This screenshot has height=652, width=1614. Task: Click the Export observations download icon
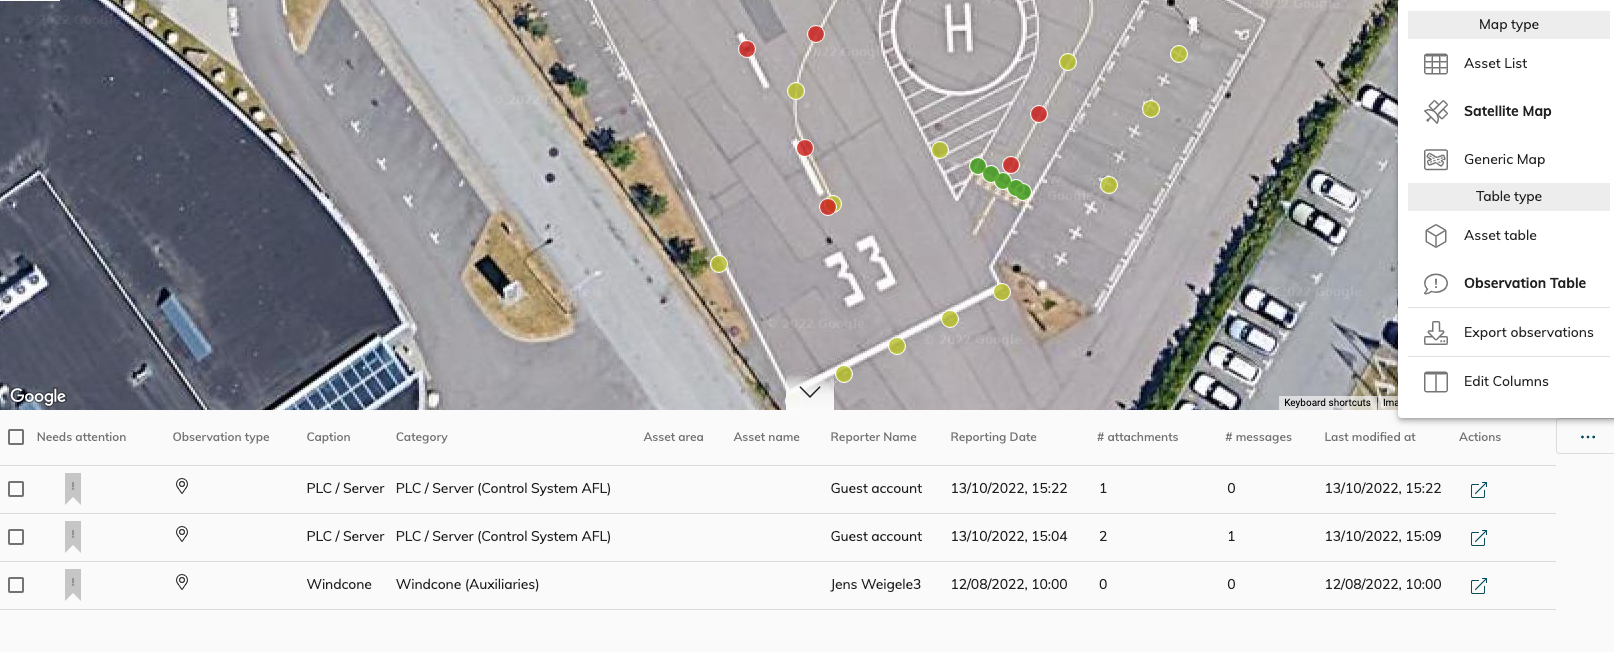[1436, 333]
